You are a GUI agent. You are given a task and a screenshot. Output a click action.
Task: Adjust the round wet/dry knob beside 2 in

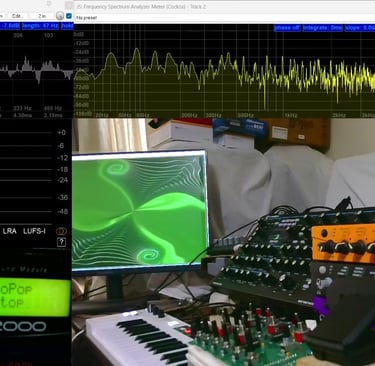60,16
